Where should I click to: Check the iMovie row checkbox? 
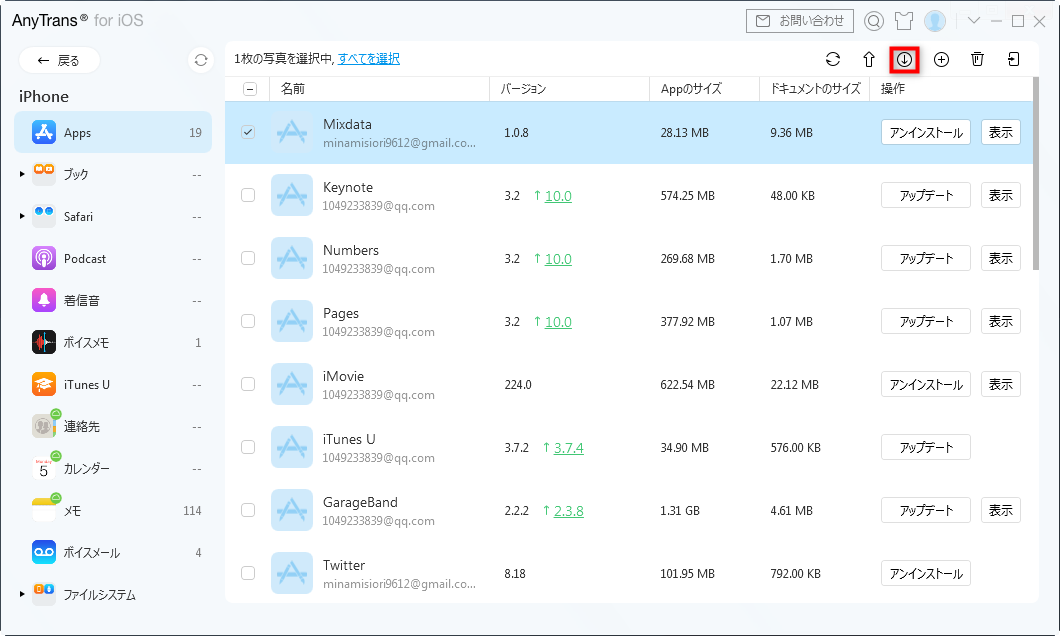(248, 384)
